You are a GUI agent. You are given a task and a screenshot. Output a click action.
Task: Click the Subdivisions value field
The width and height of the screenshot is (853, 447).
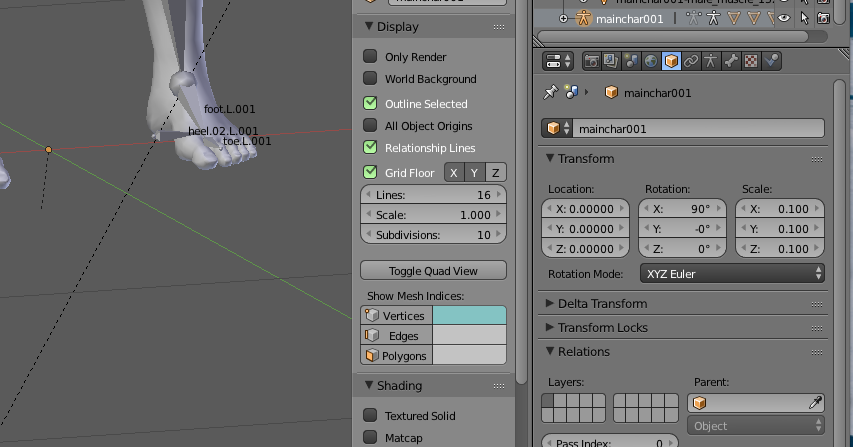click(433, 234)
